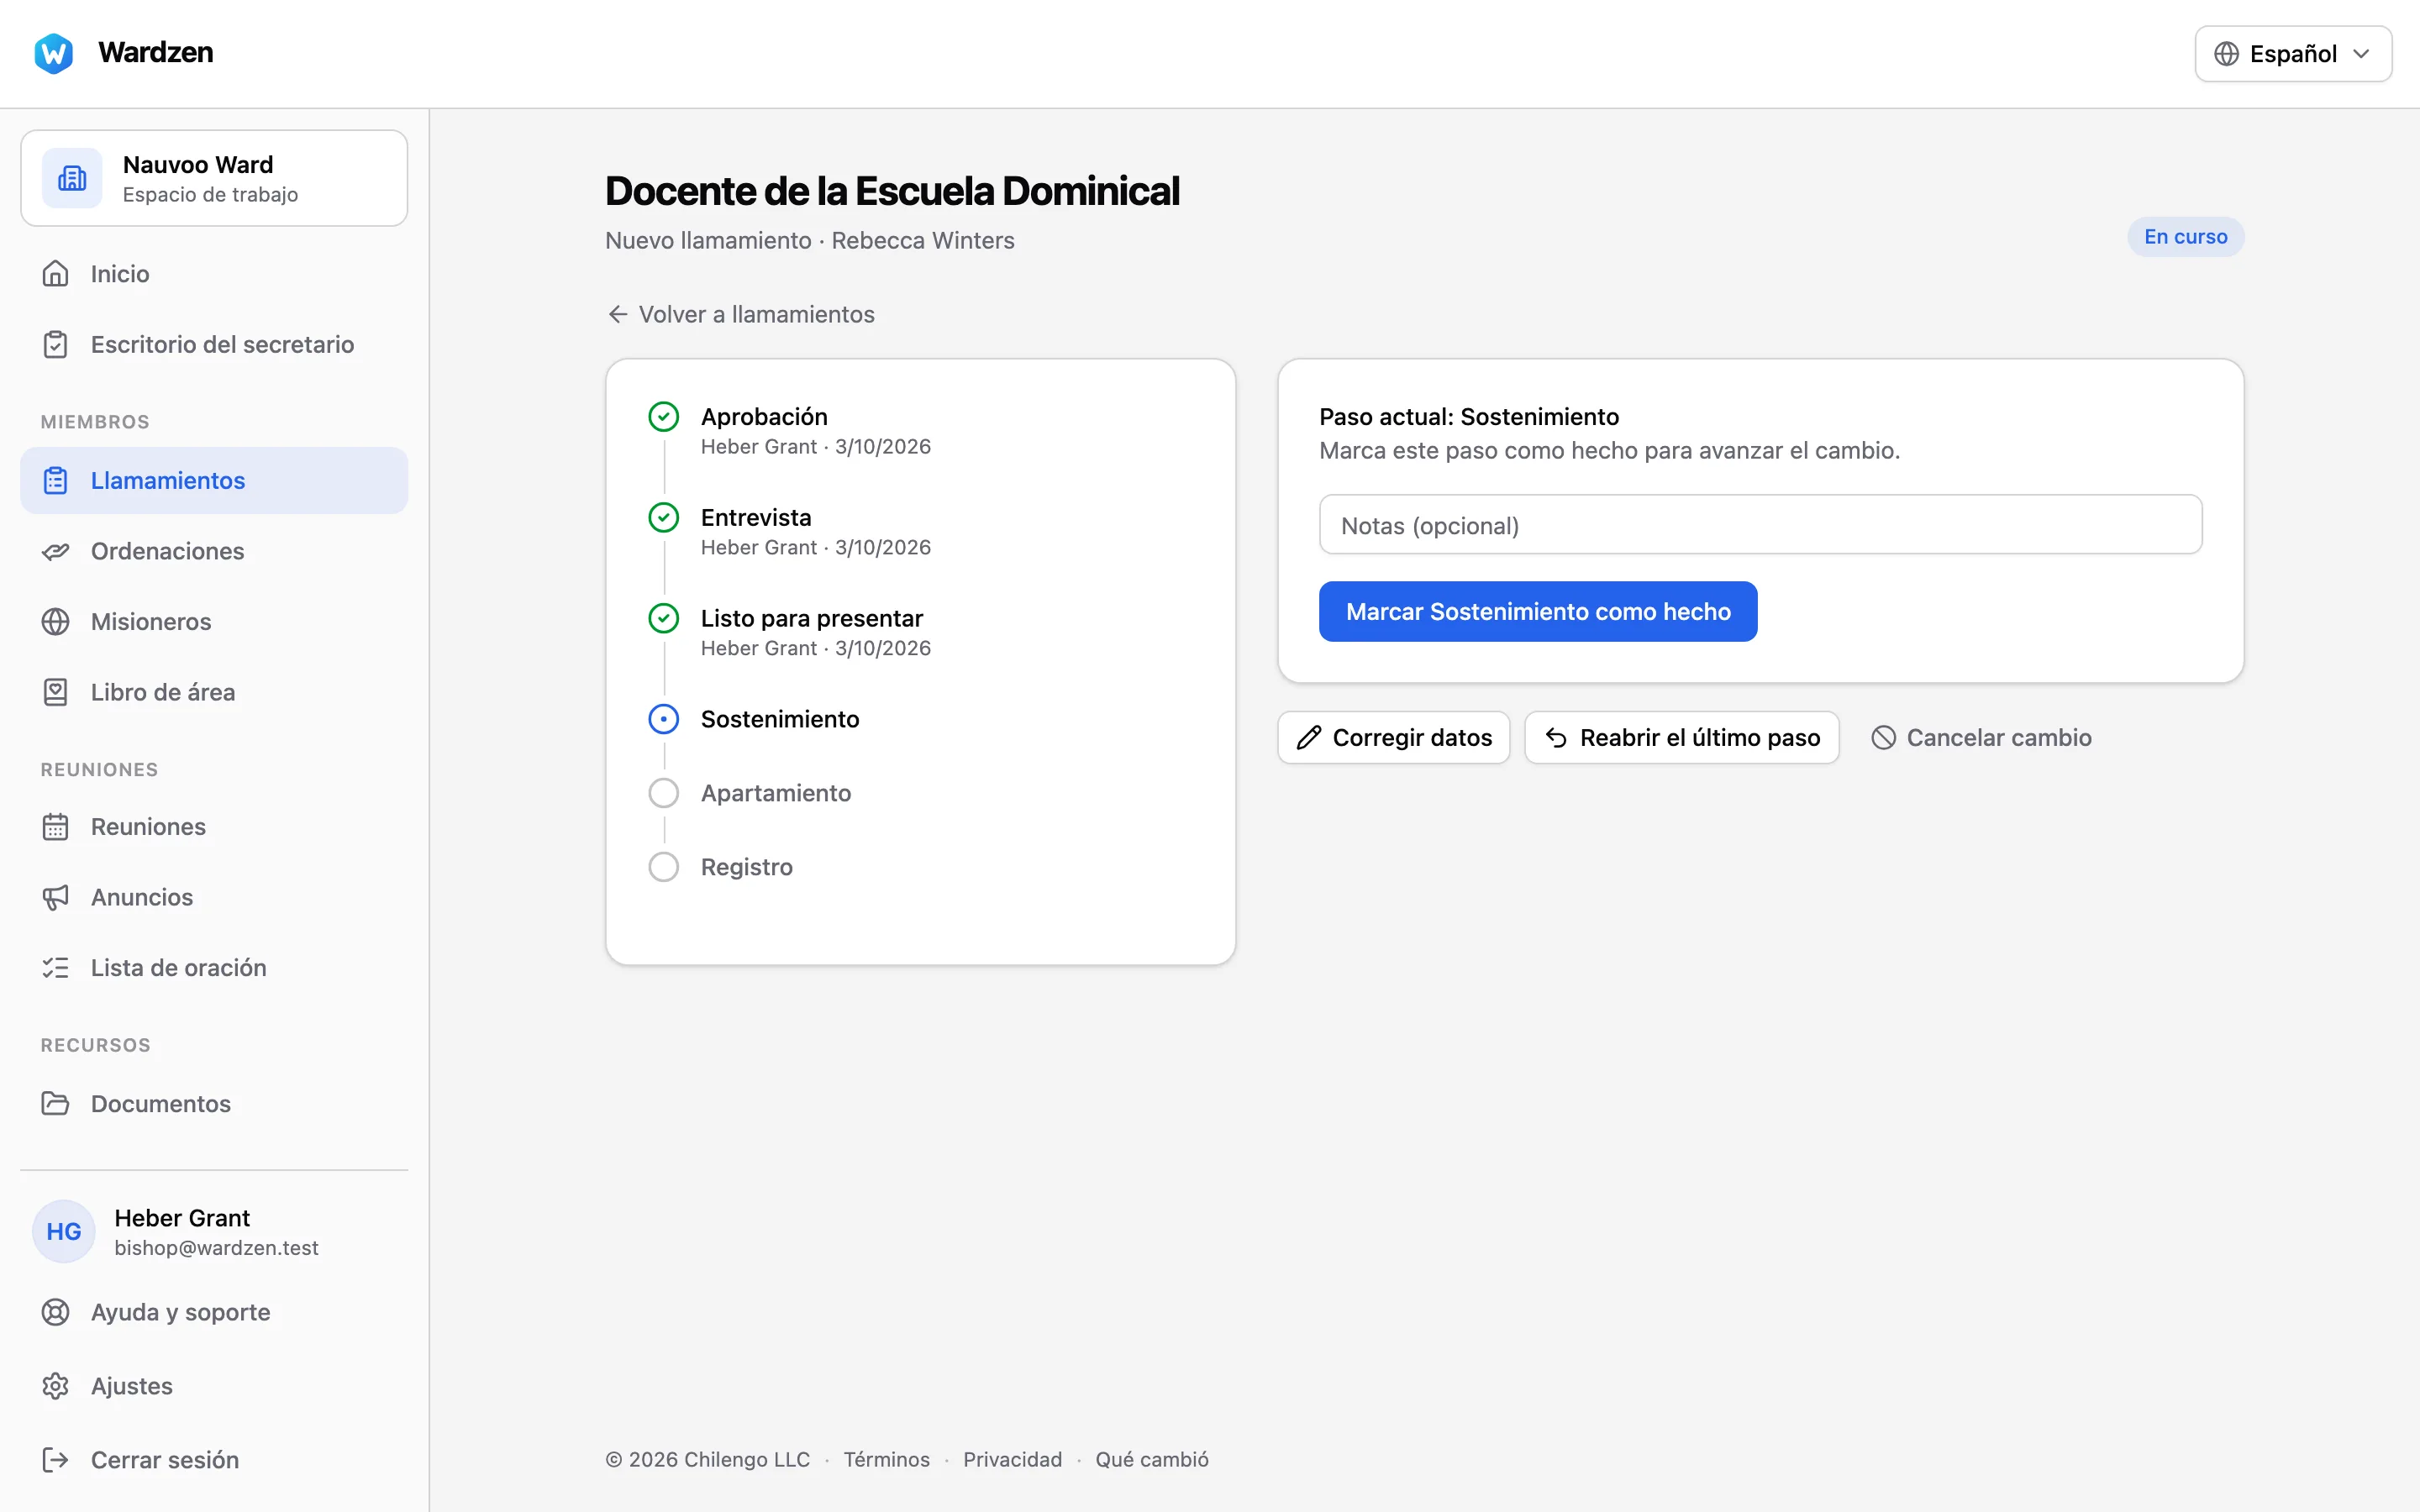
Task: Select the Aprobación completed step marker
Action: 664,417
